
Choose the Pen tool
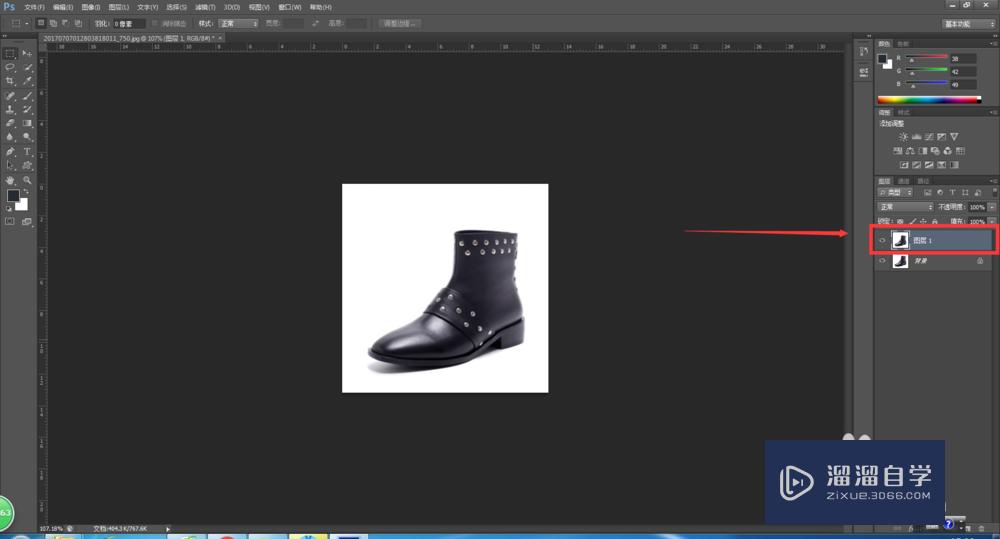10,151
